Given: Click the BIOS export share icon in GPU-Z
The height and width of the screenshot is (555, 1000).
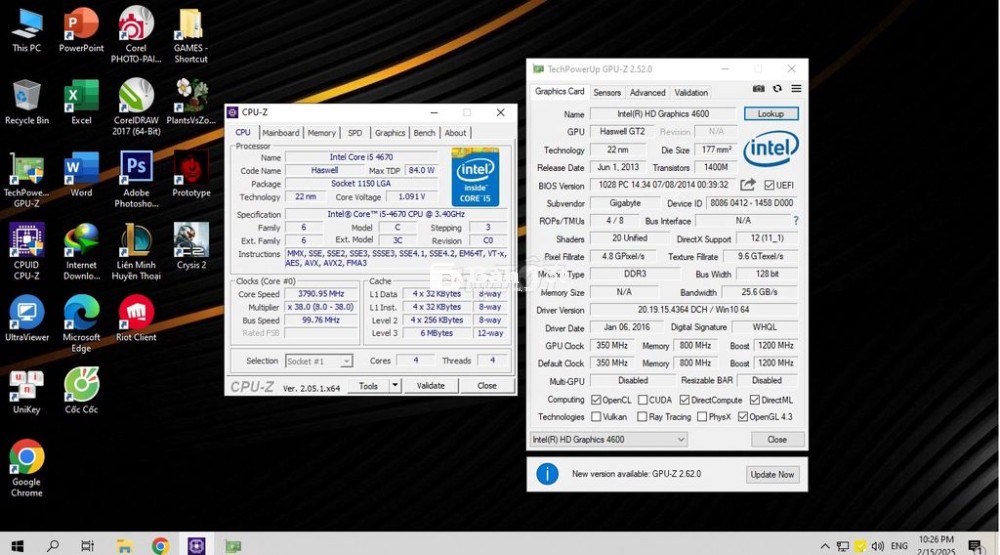Looking at the screenshot, I should tap(747, 185).
